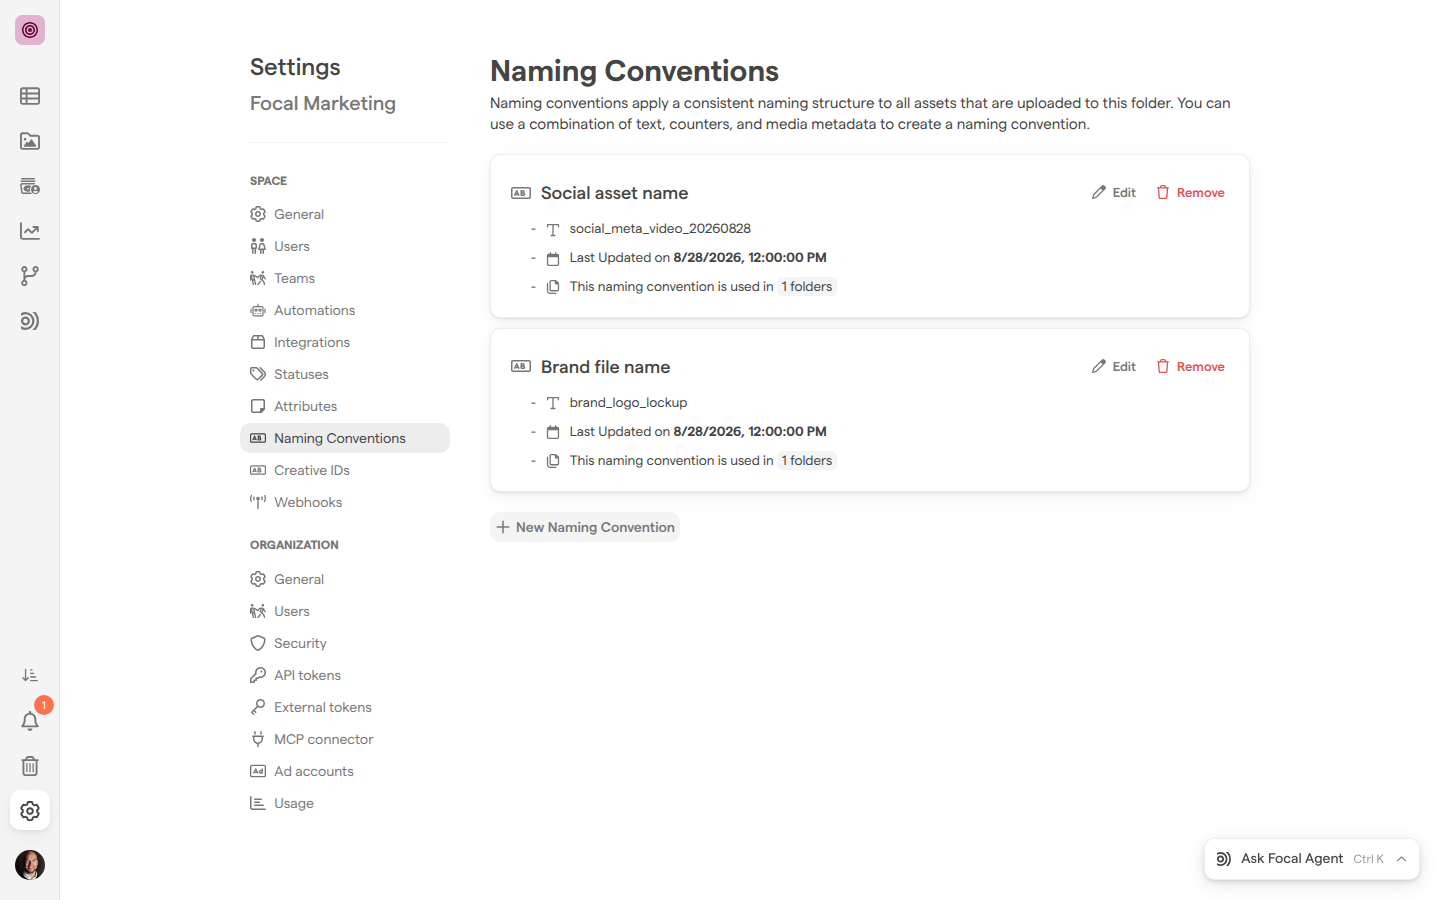Open notifications bell with badge
This screenshot has height=900, width=1440.
[30, 721]
